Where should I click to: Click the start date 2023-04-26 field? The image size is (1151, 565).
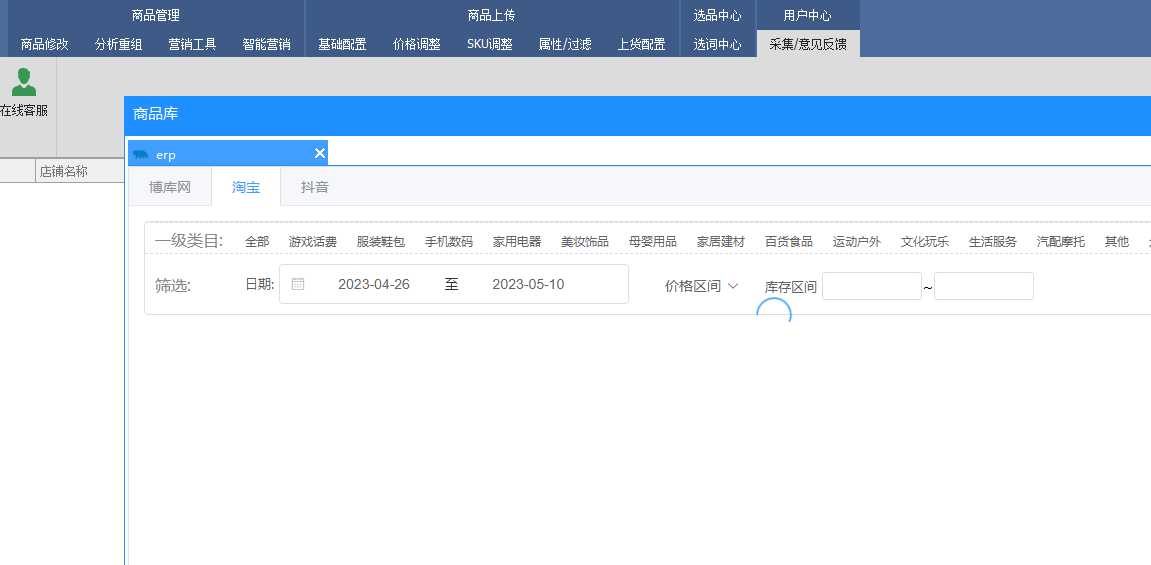[x=374, y=284]
